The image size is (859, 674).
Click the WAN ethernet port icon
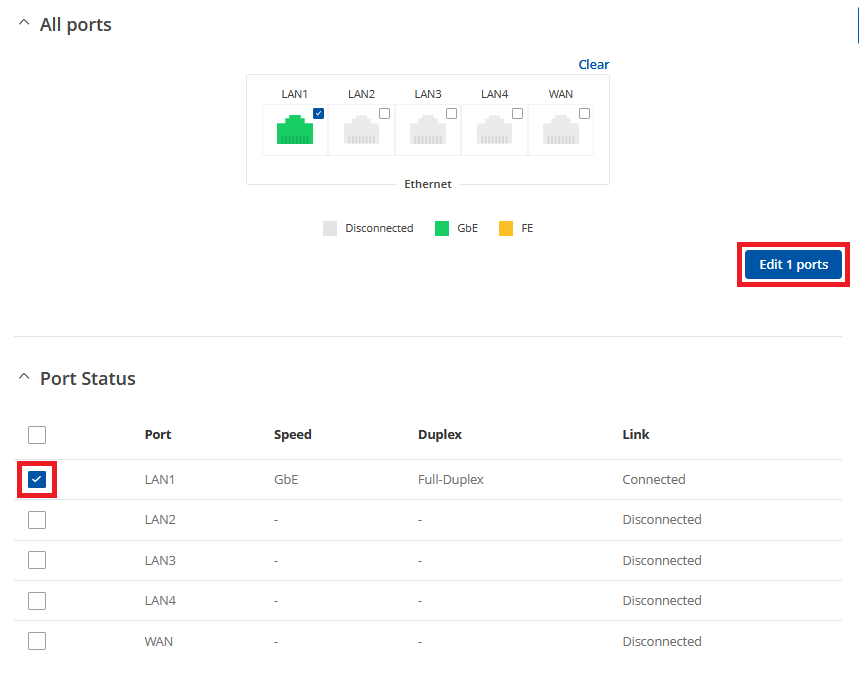point(561,131)
